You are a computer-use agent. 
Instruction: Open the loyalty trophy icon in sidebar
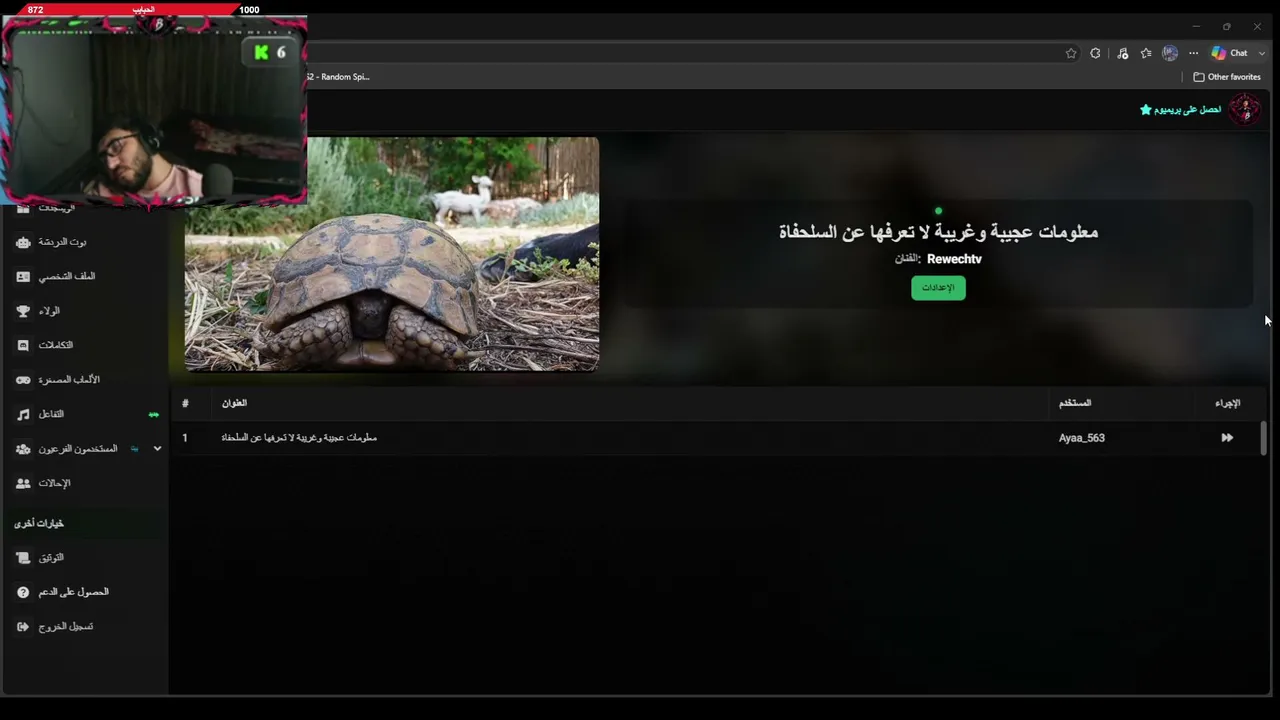tap(23, 311)
